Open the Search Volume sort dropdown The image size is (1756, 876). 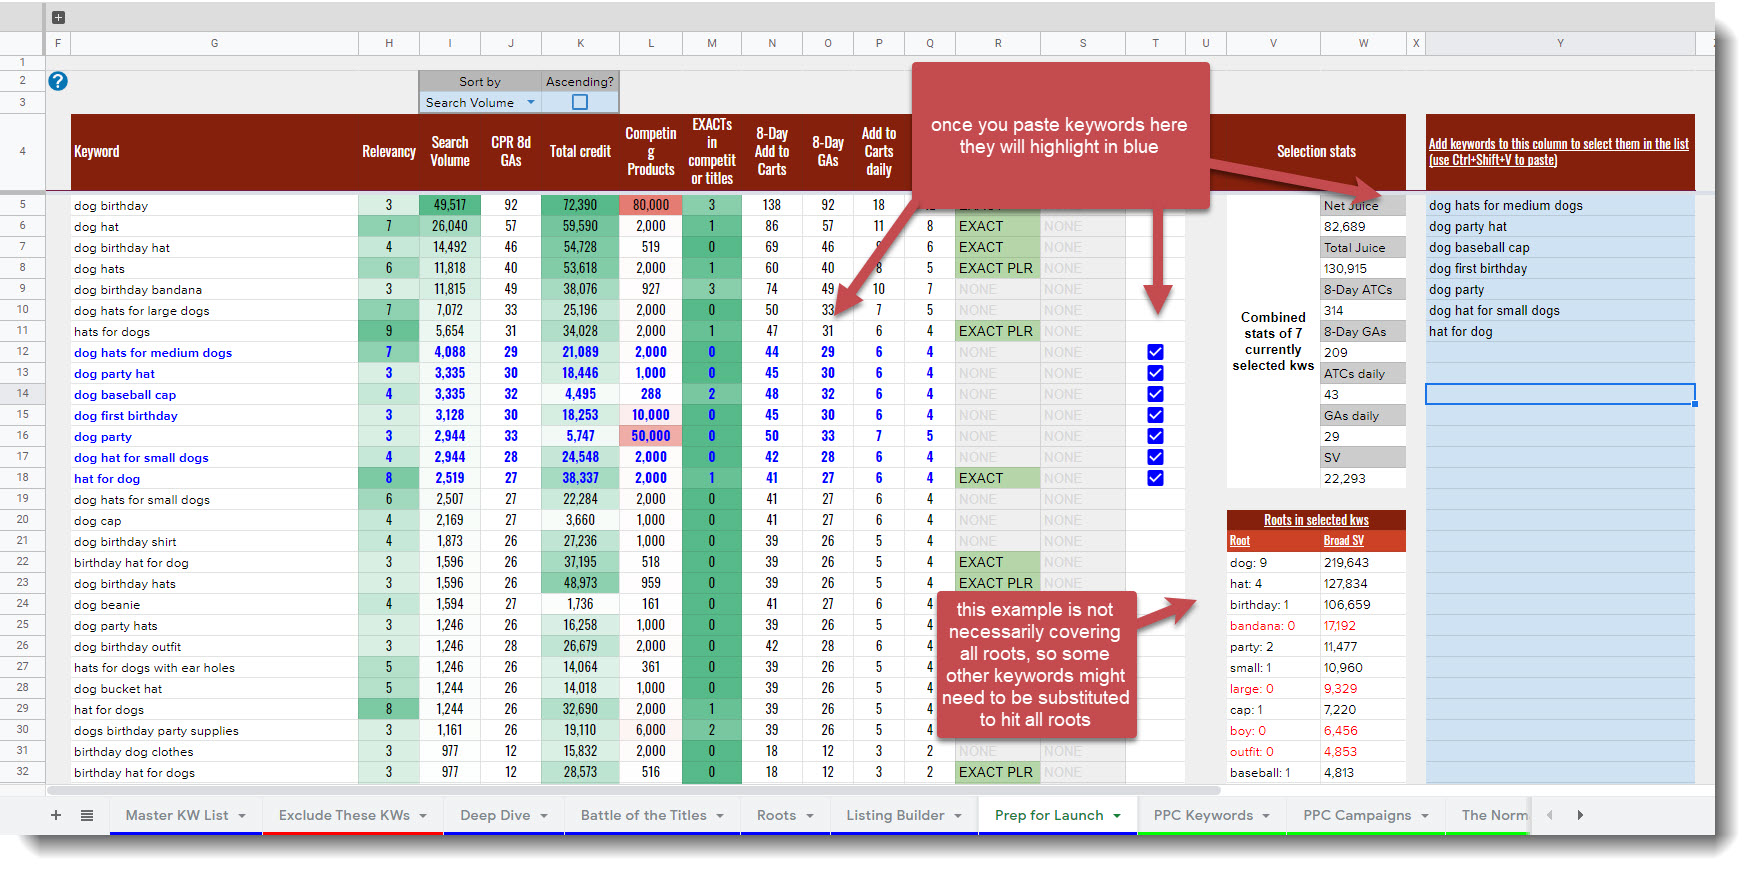click(531, 102)
